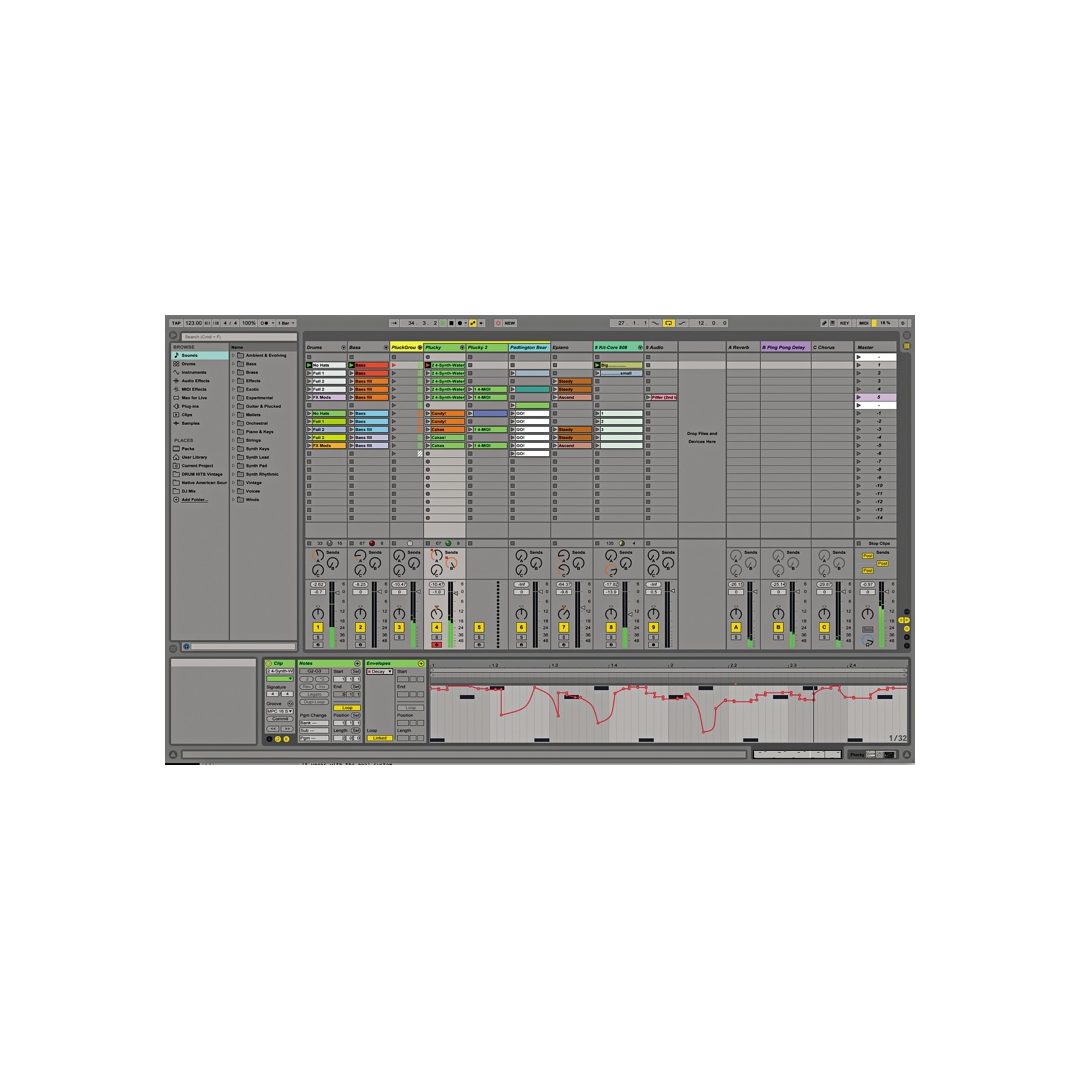Open the Drums browser category
This screenshot has width=1080, height=1080.
pos(188,364)
